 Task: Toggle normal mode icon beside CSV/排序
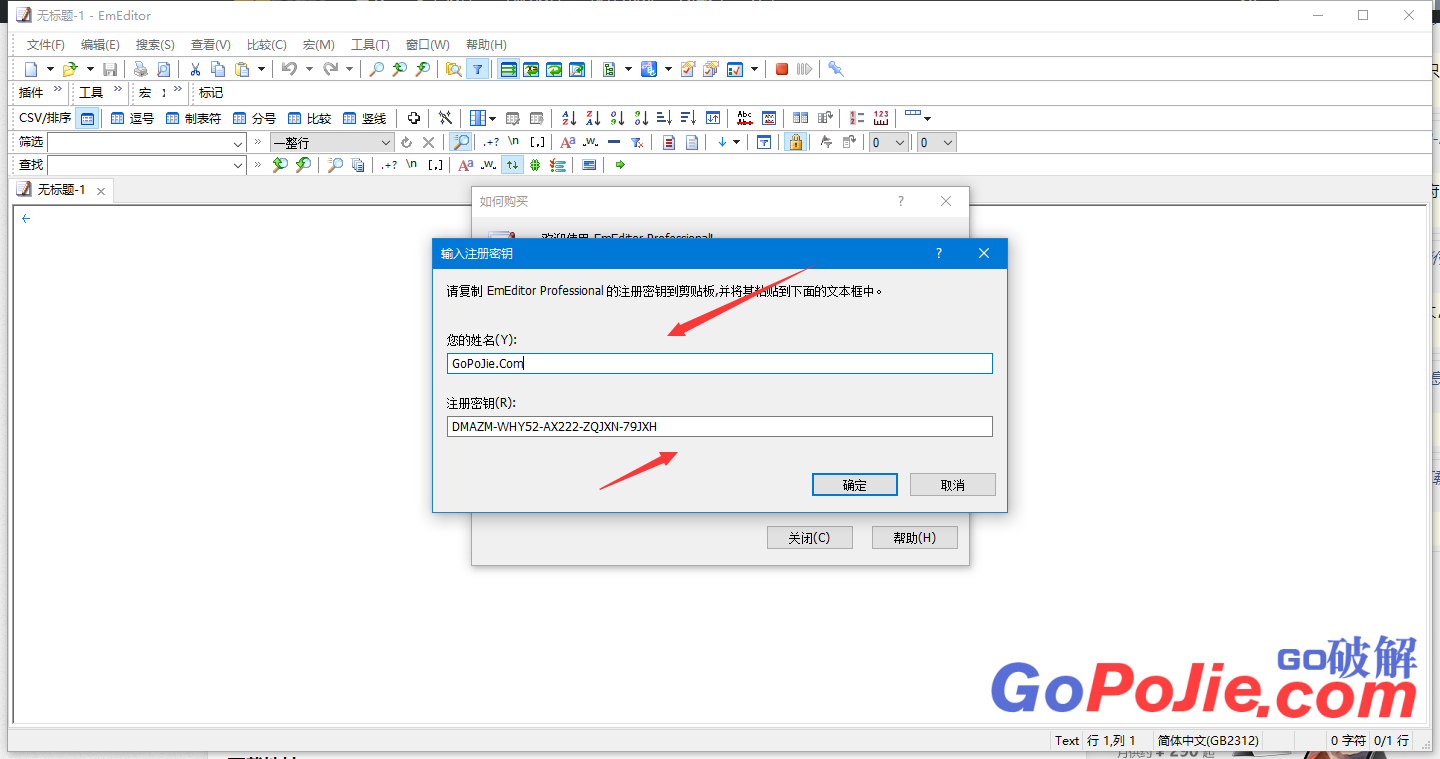pos(88,118)
